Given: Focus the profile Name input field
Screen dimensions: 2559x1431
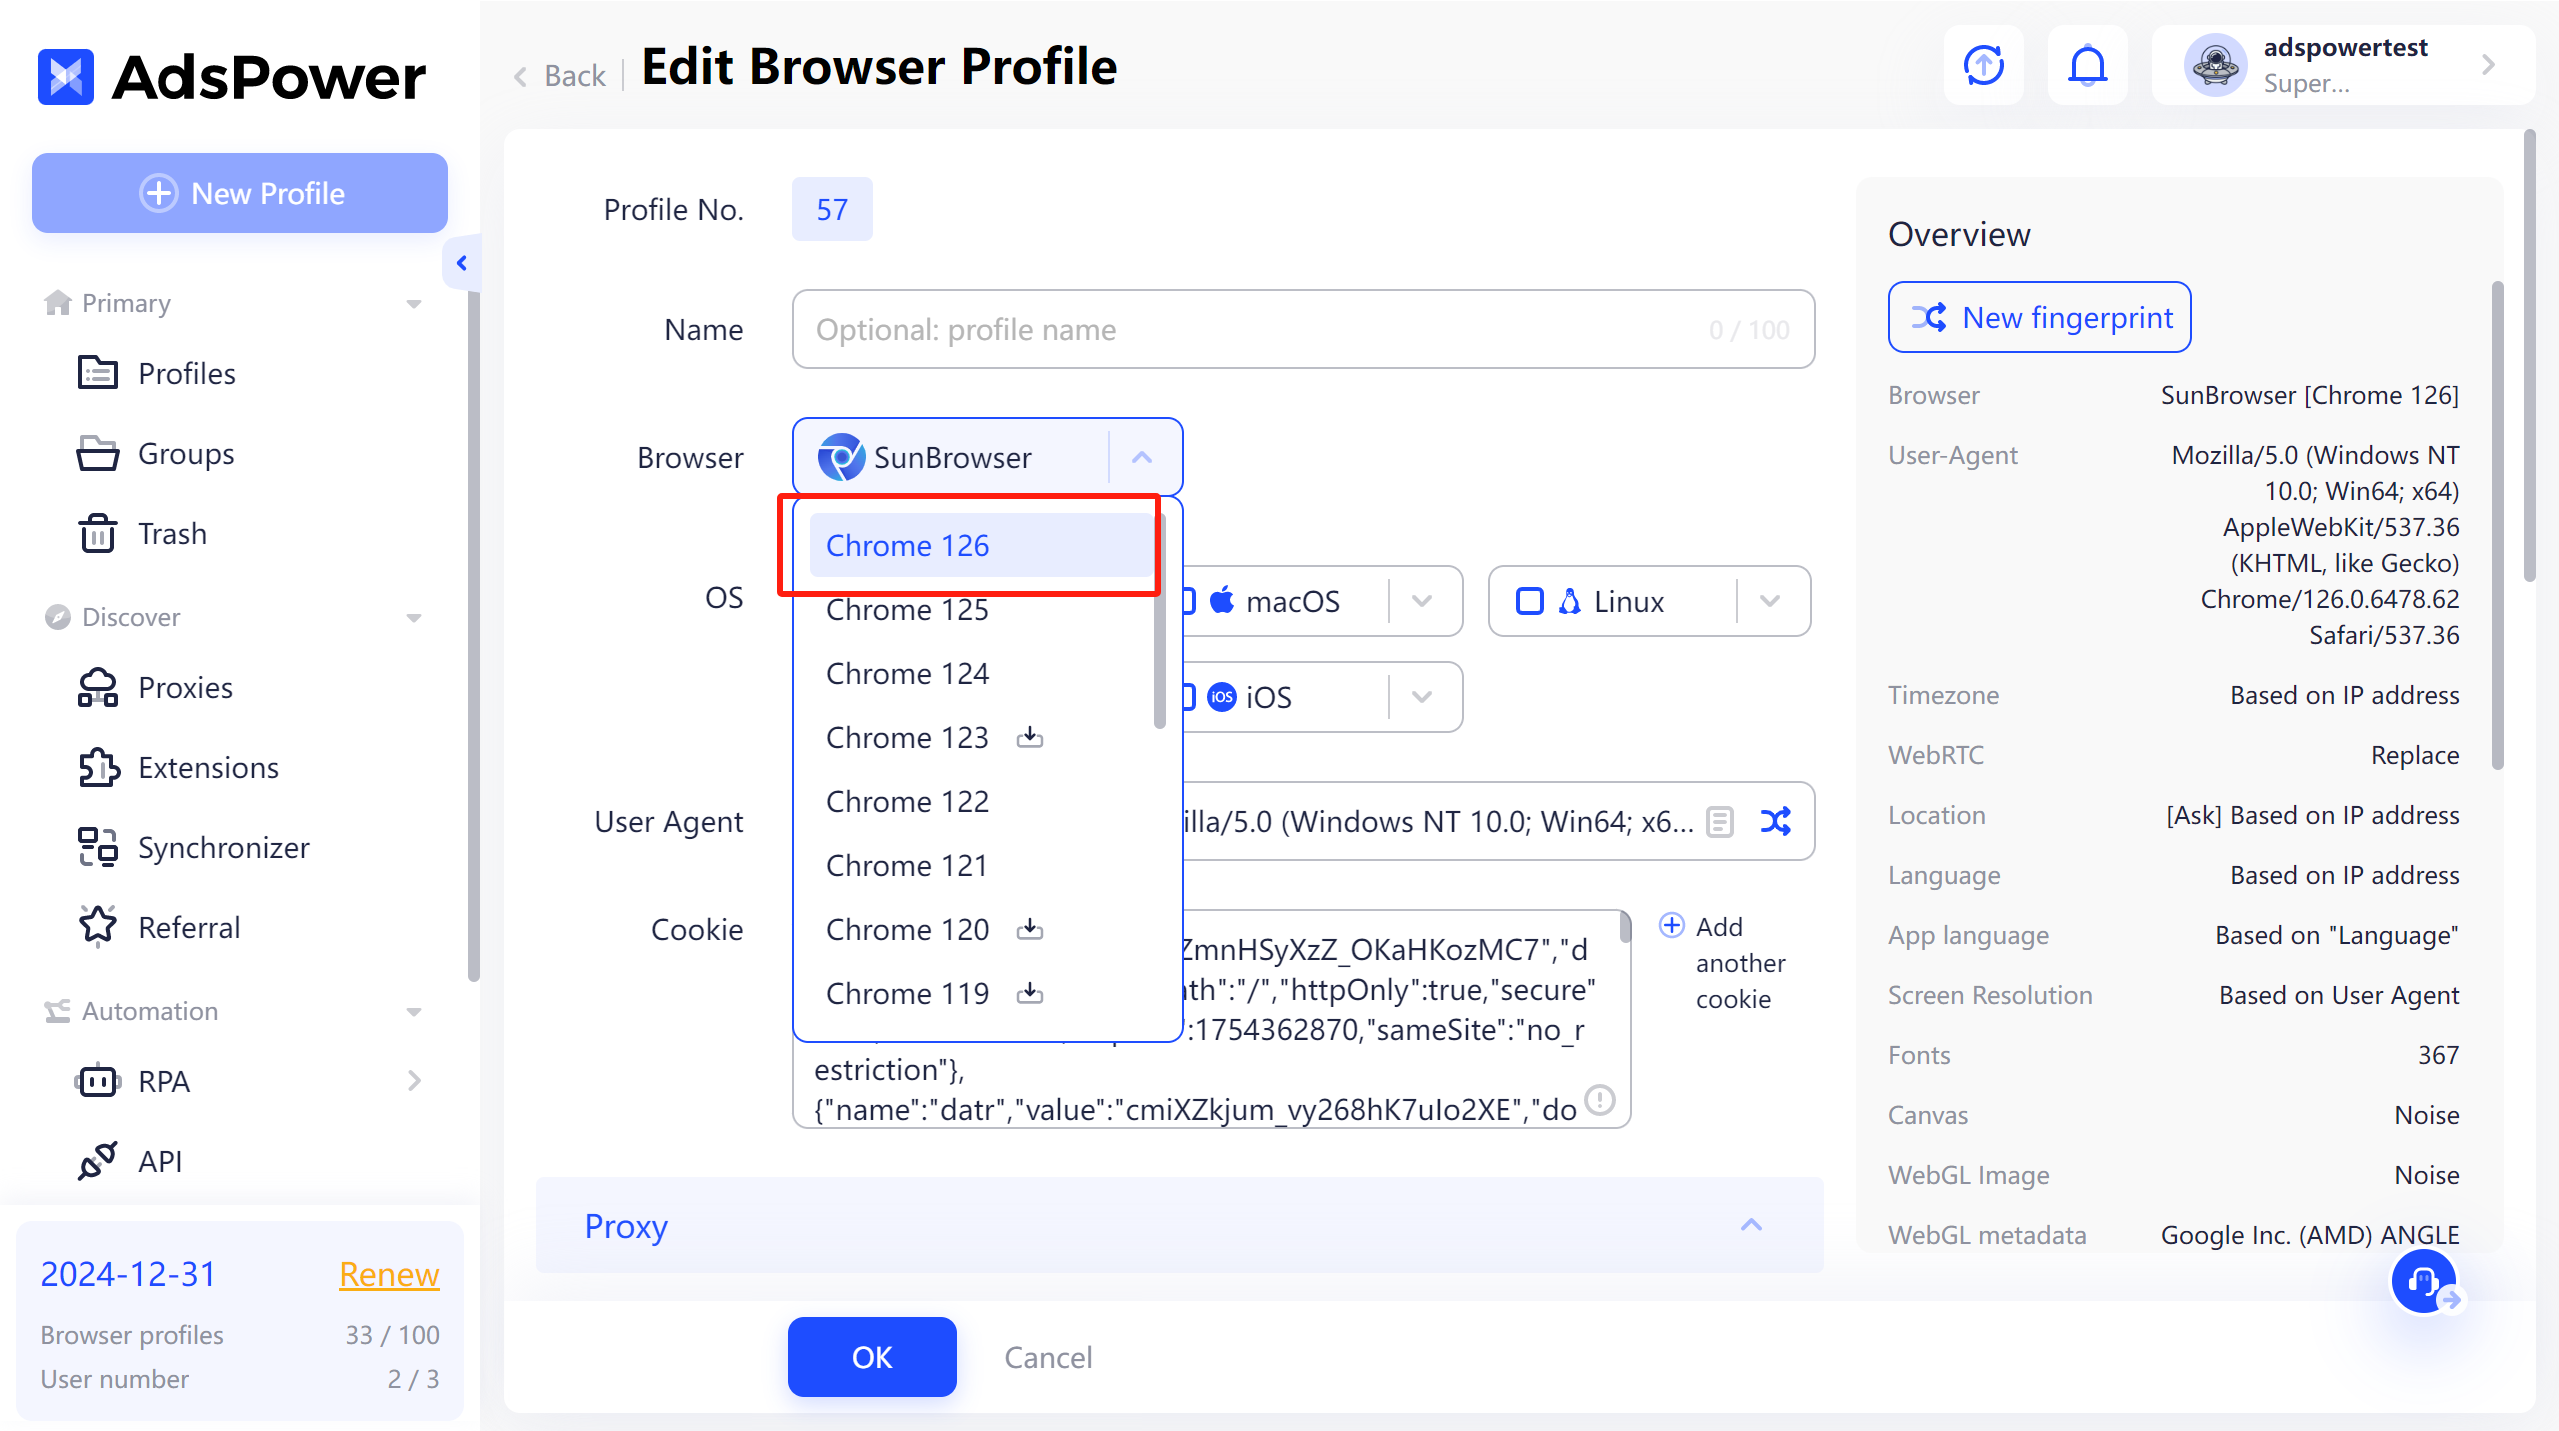Looking at the screenshot, I should 1304,329.
